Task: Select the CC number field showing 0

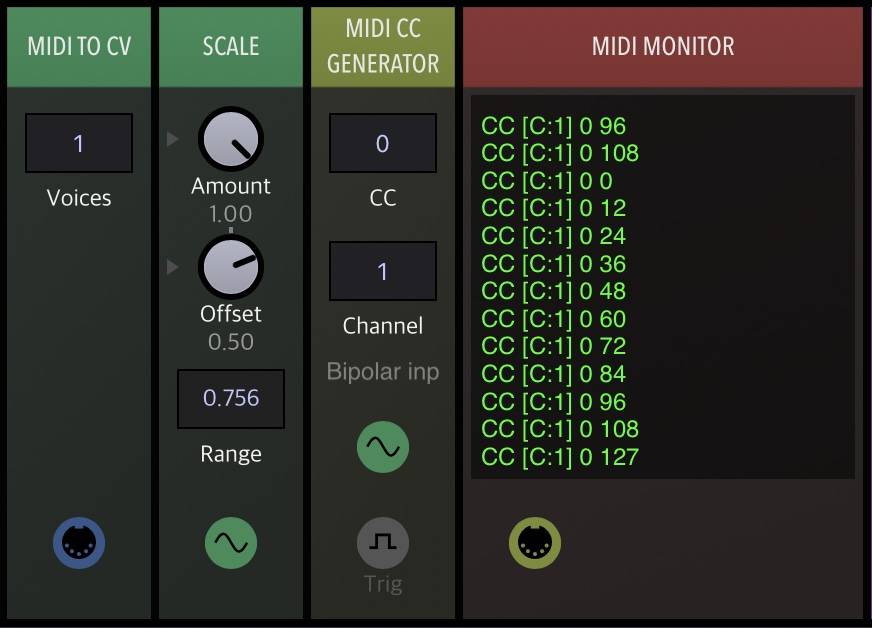Action: click(383, 143)
